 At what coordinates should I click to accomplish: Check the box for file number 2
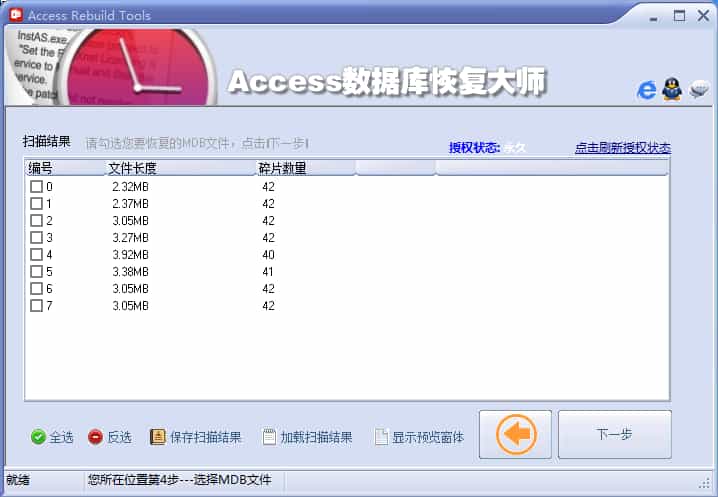36,220
